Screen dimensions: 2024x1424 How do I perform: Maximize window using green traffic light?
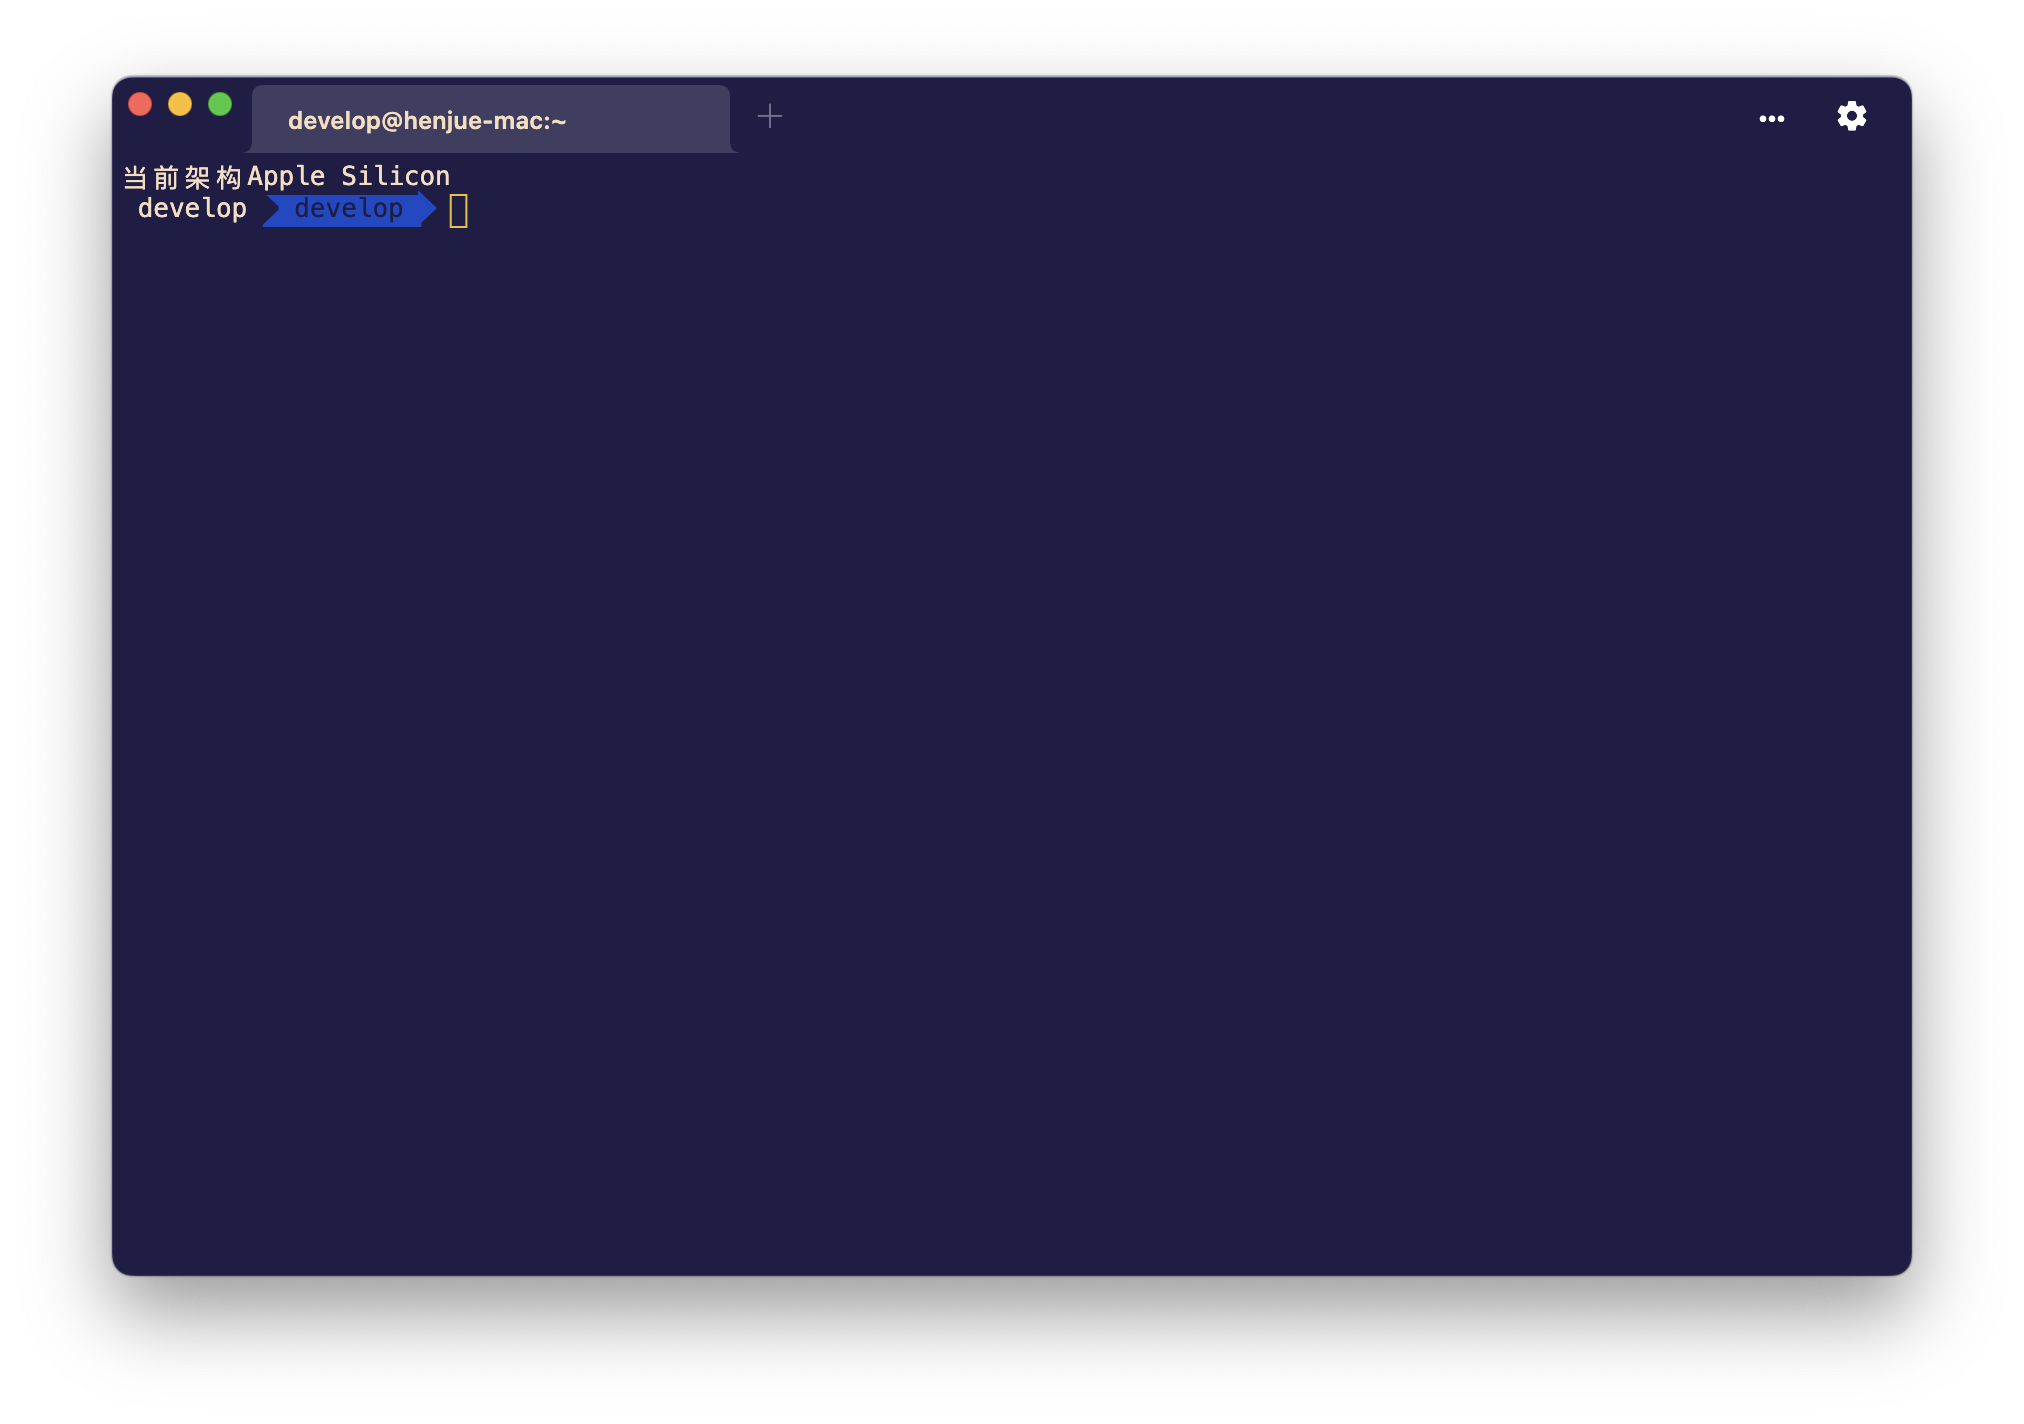[220, 104]
